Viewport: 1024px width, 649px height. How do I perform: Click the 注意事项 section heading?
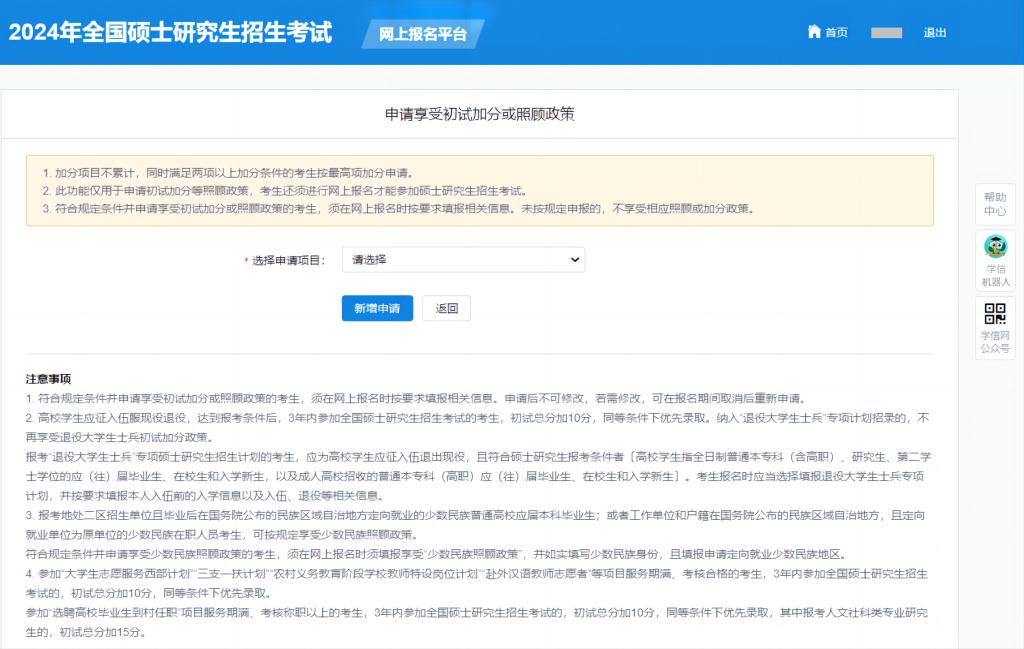(48, 379)
